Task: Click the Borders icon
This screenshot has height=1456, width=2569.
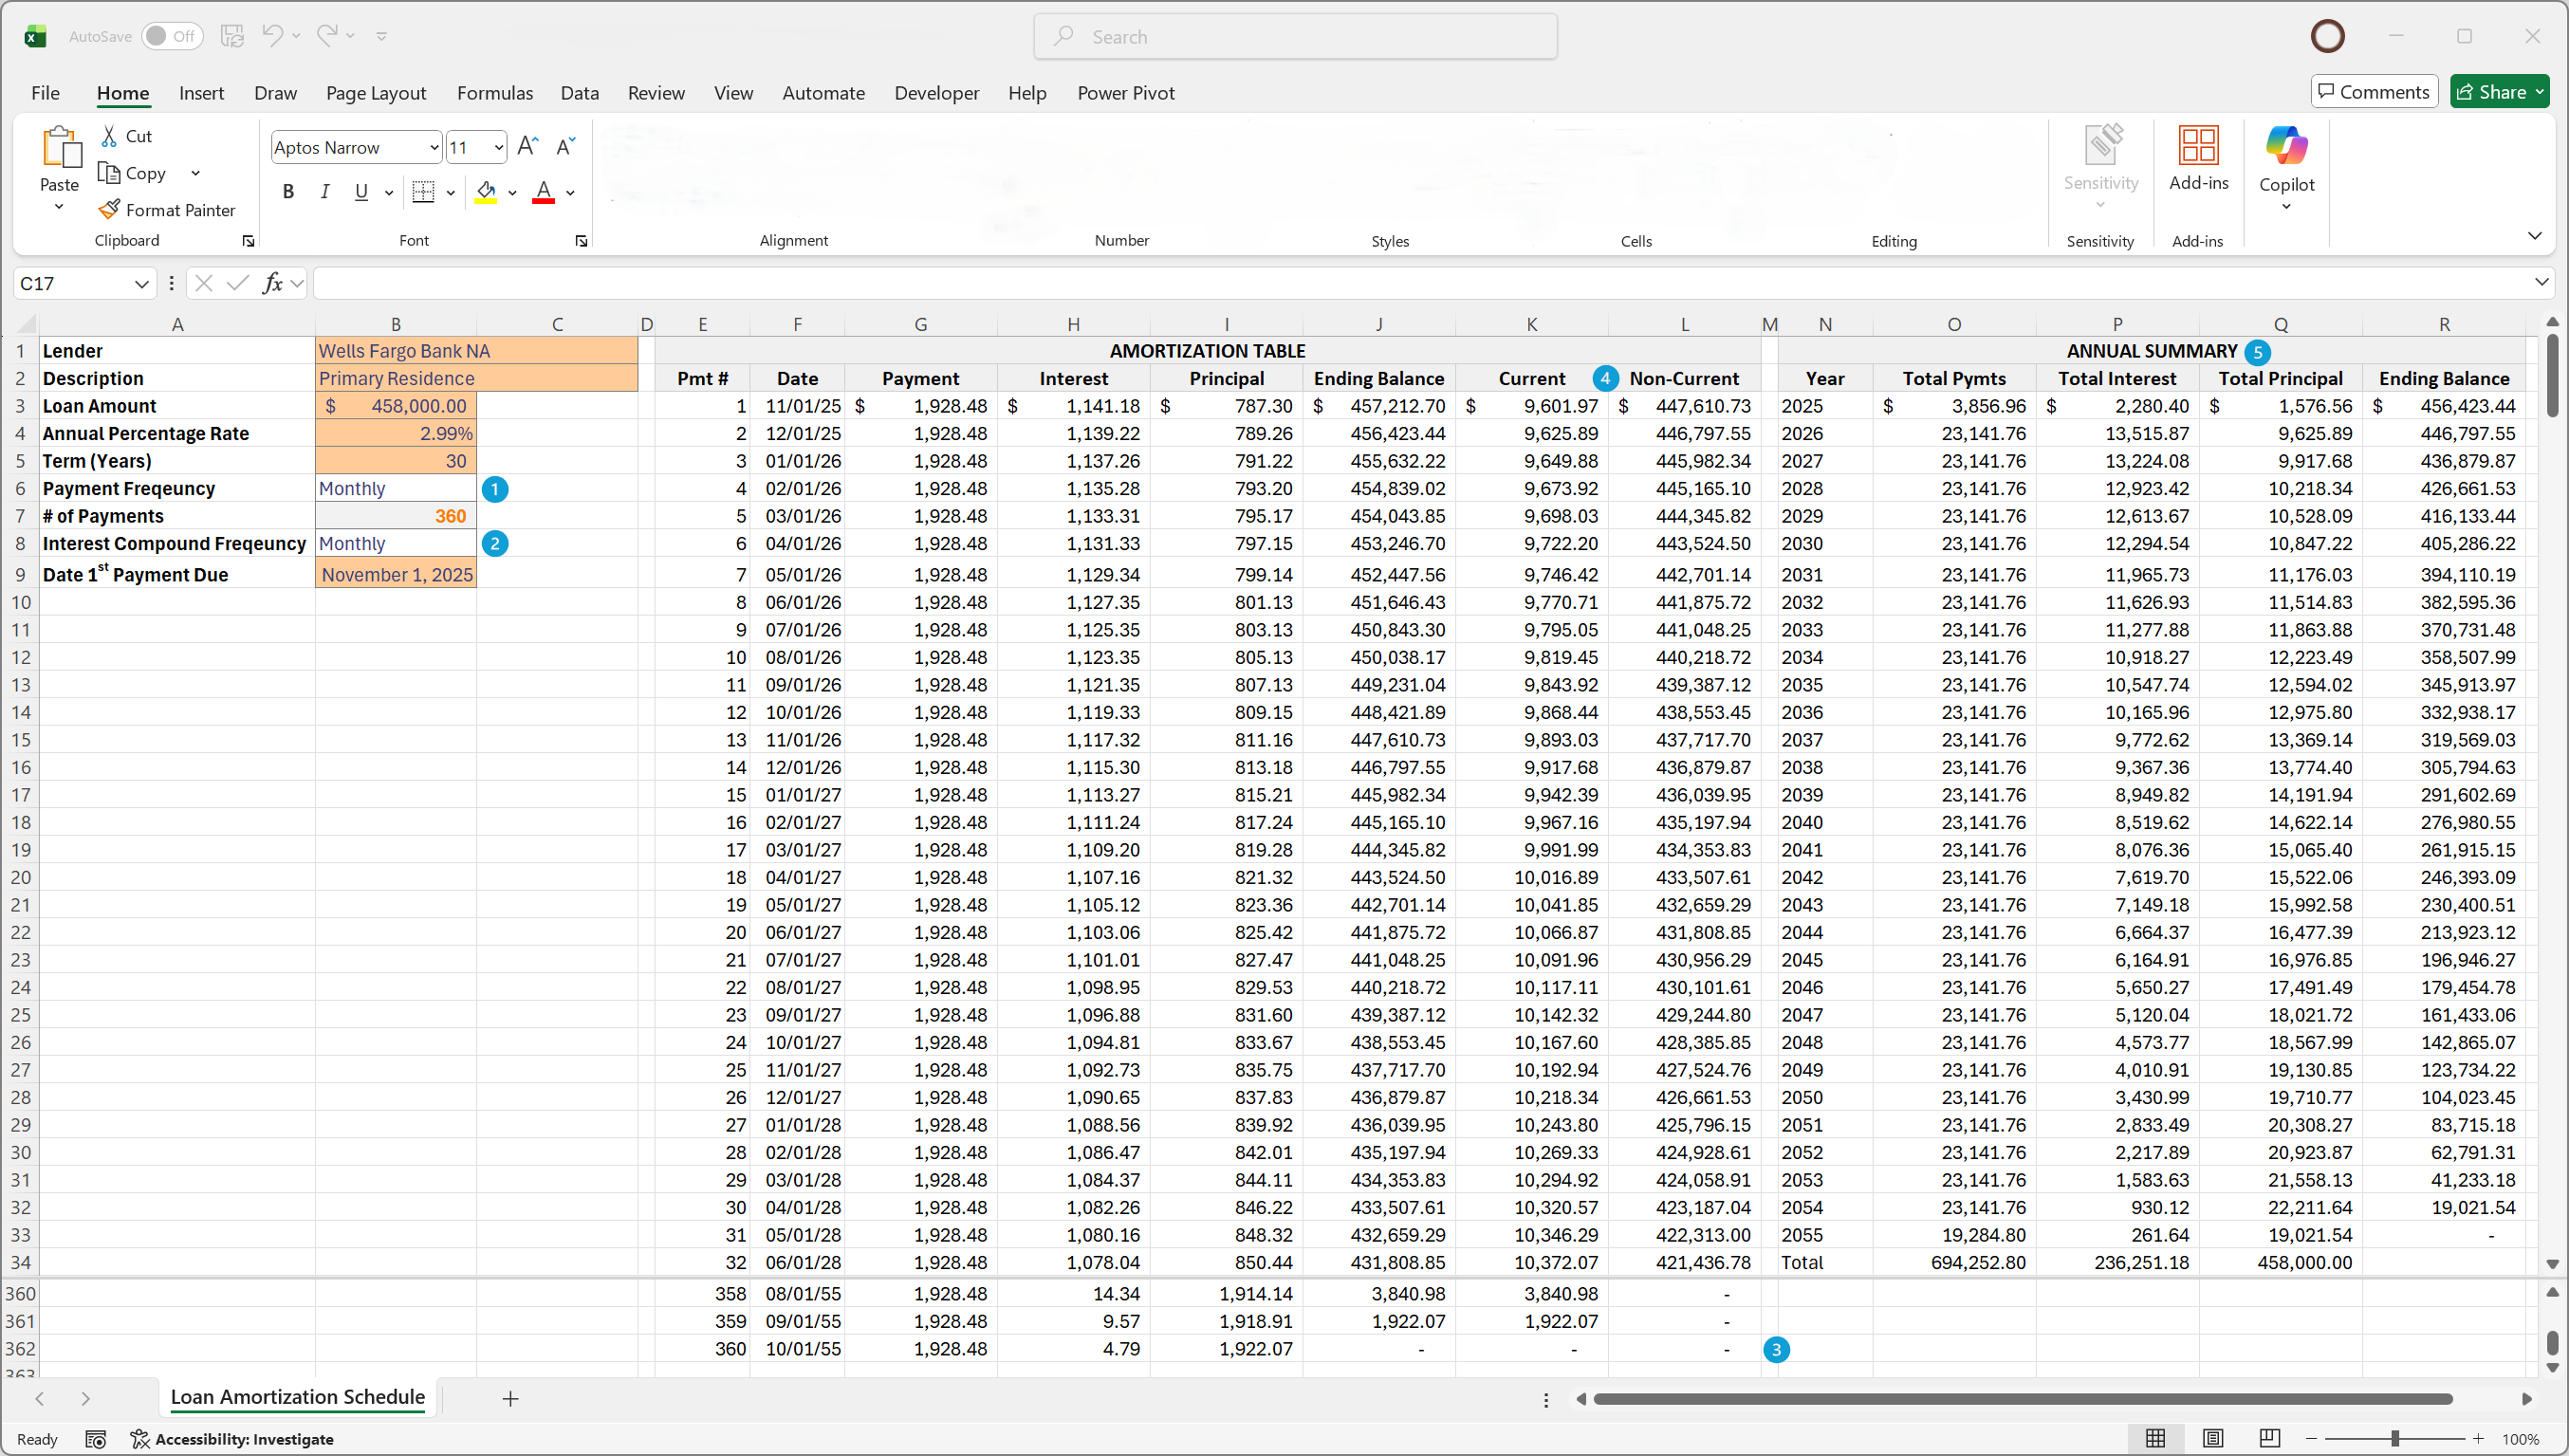Action: click(423, 192)
